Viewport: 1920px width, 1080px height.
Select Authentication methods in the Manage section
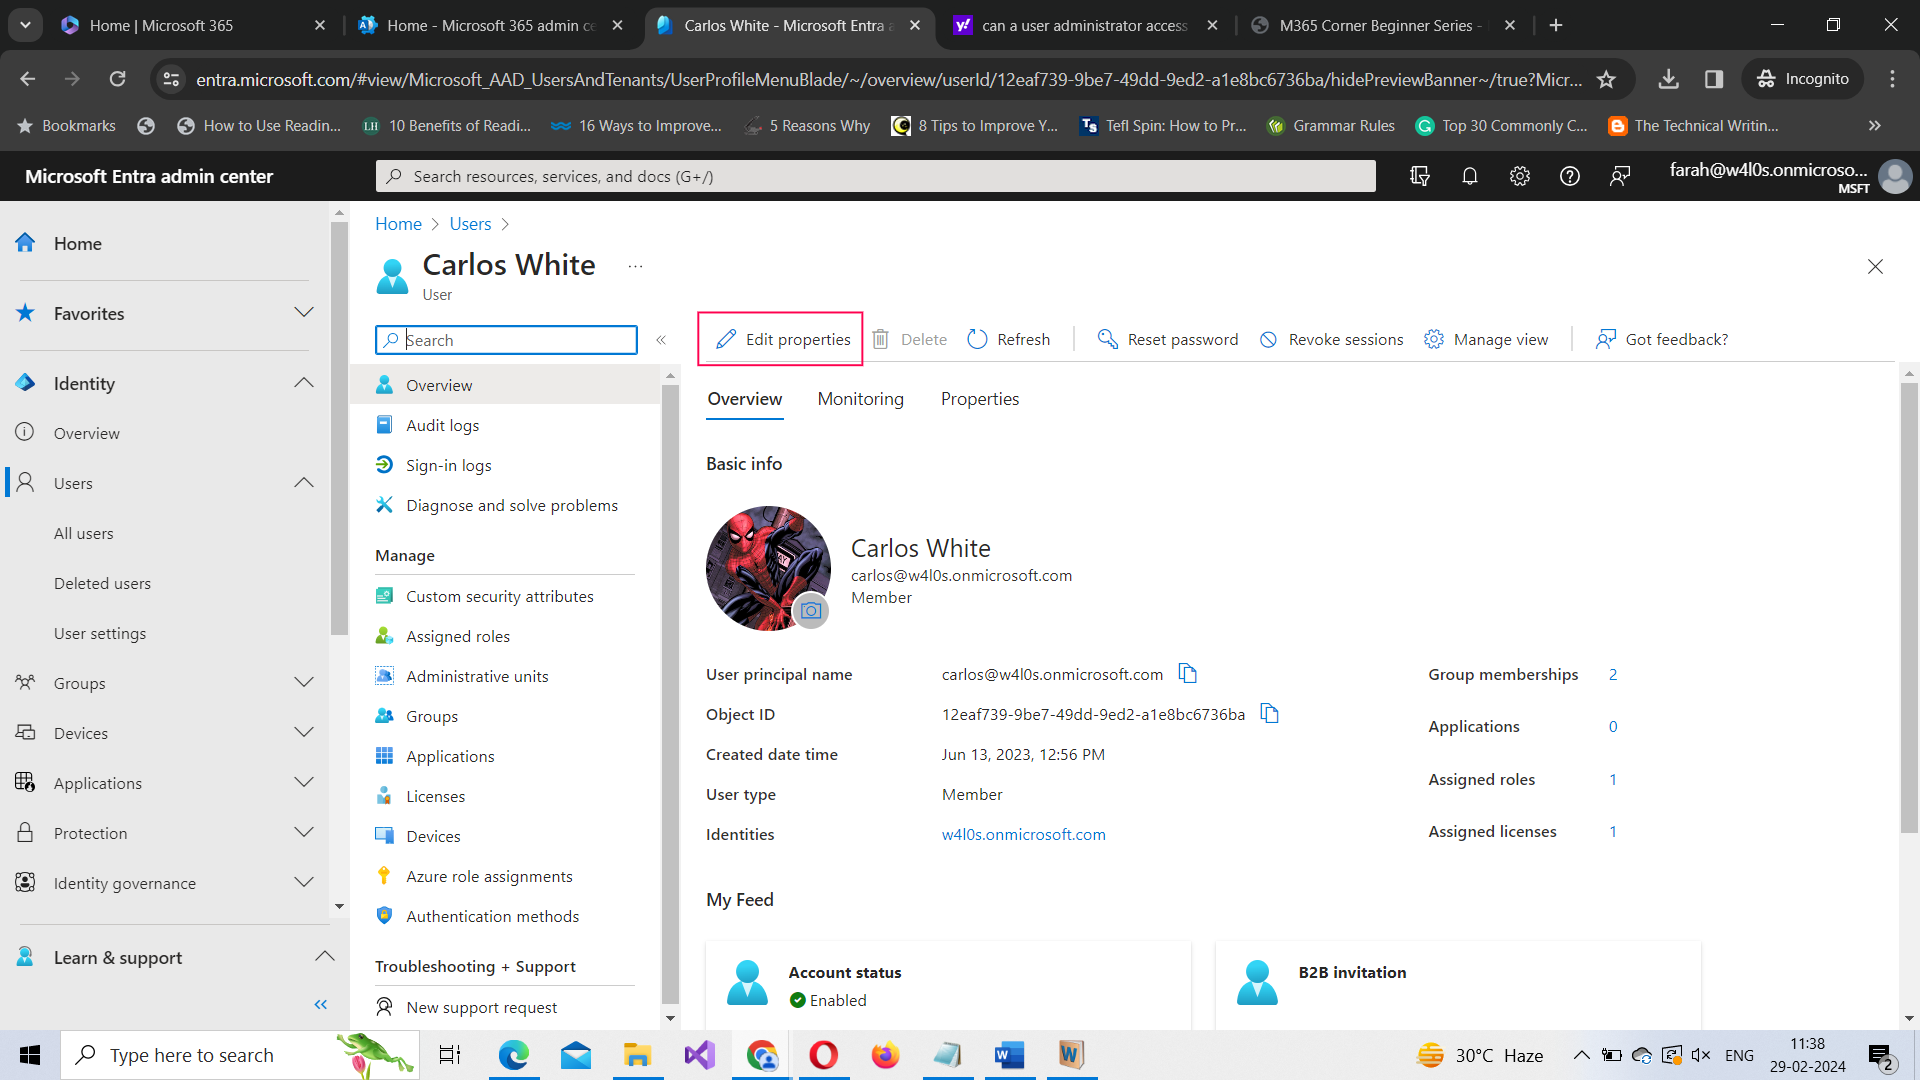tap(492, 915)
